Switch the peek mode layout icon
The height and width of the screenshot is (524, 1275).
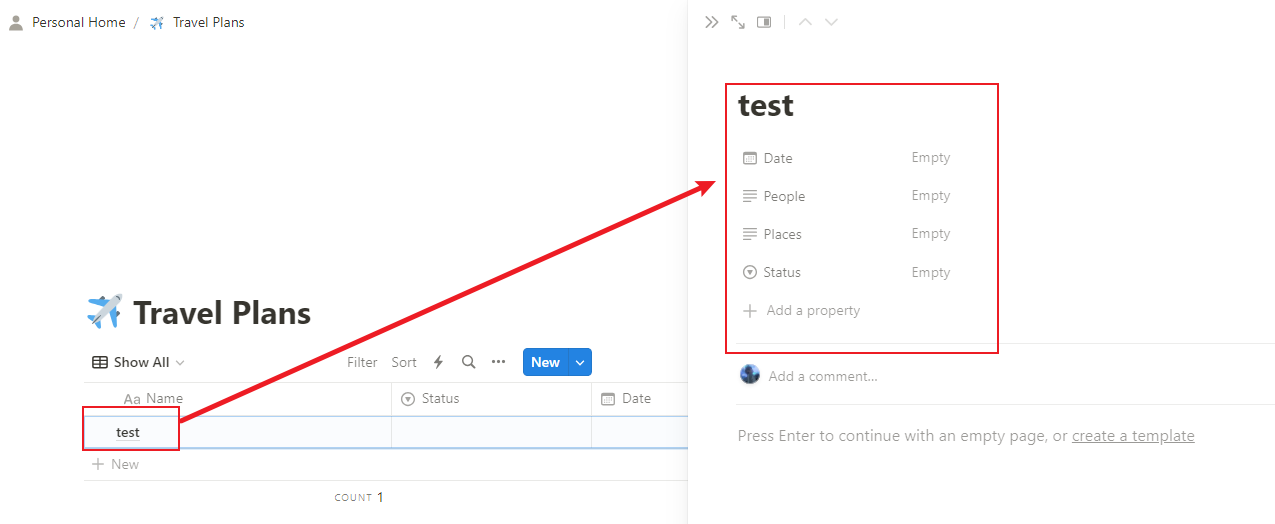coord(764,22)
